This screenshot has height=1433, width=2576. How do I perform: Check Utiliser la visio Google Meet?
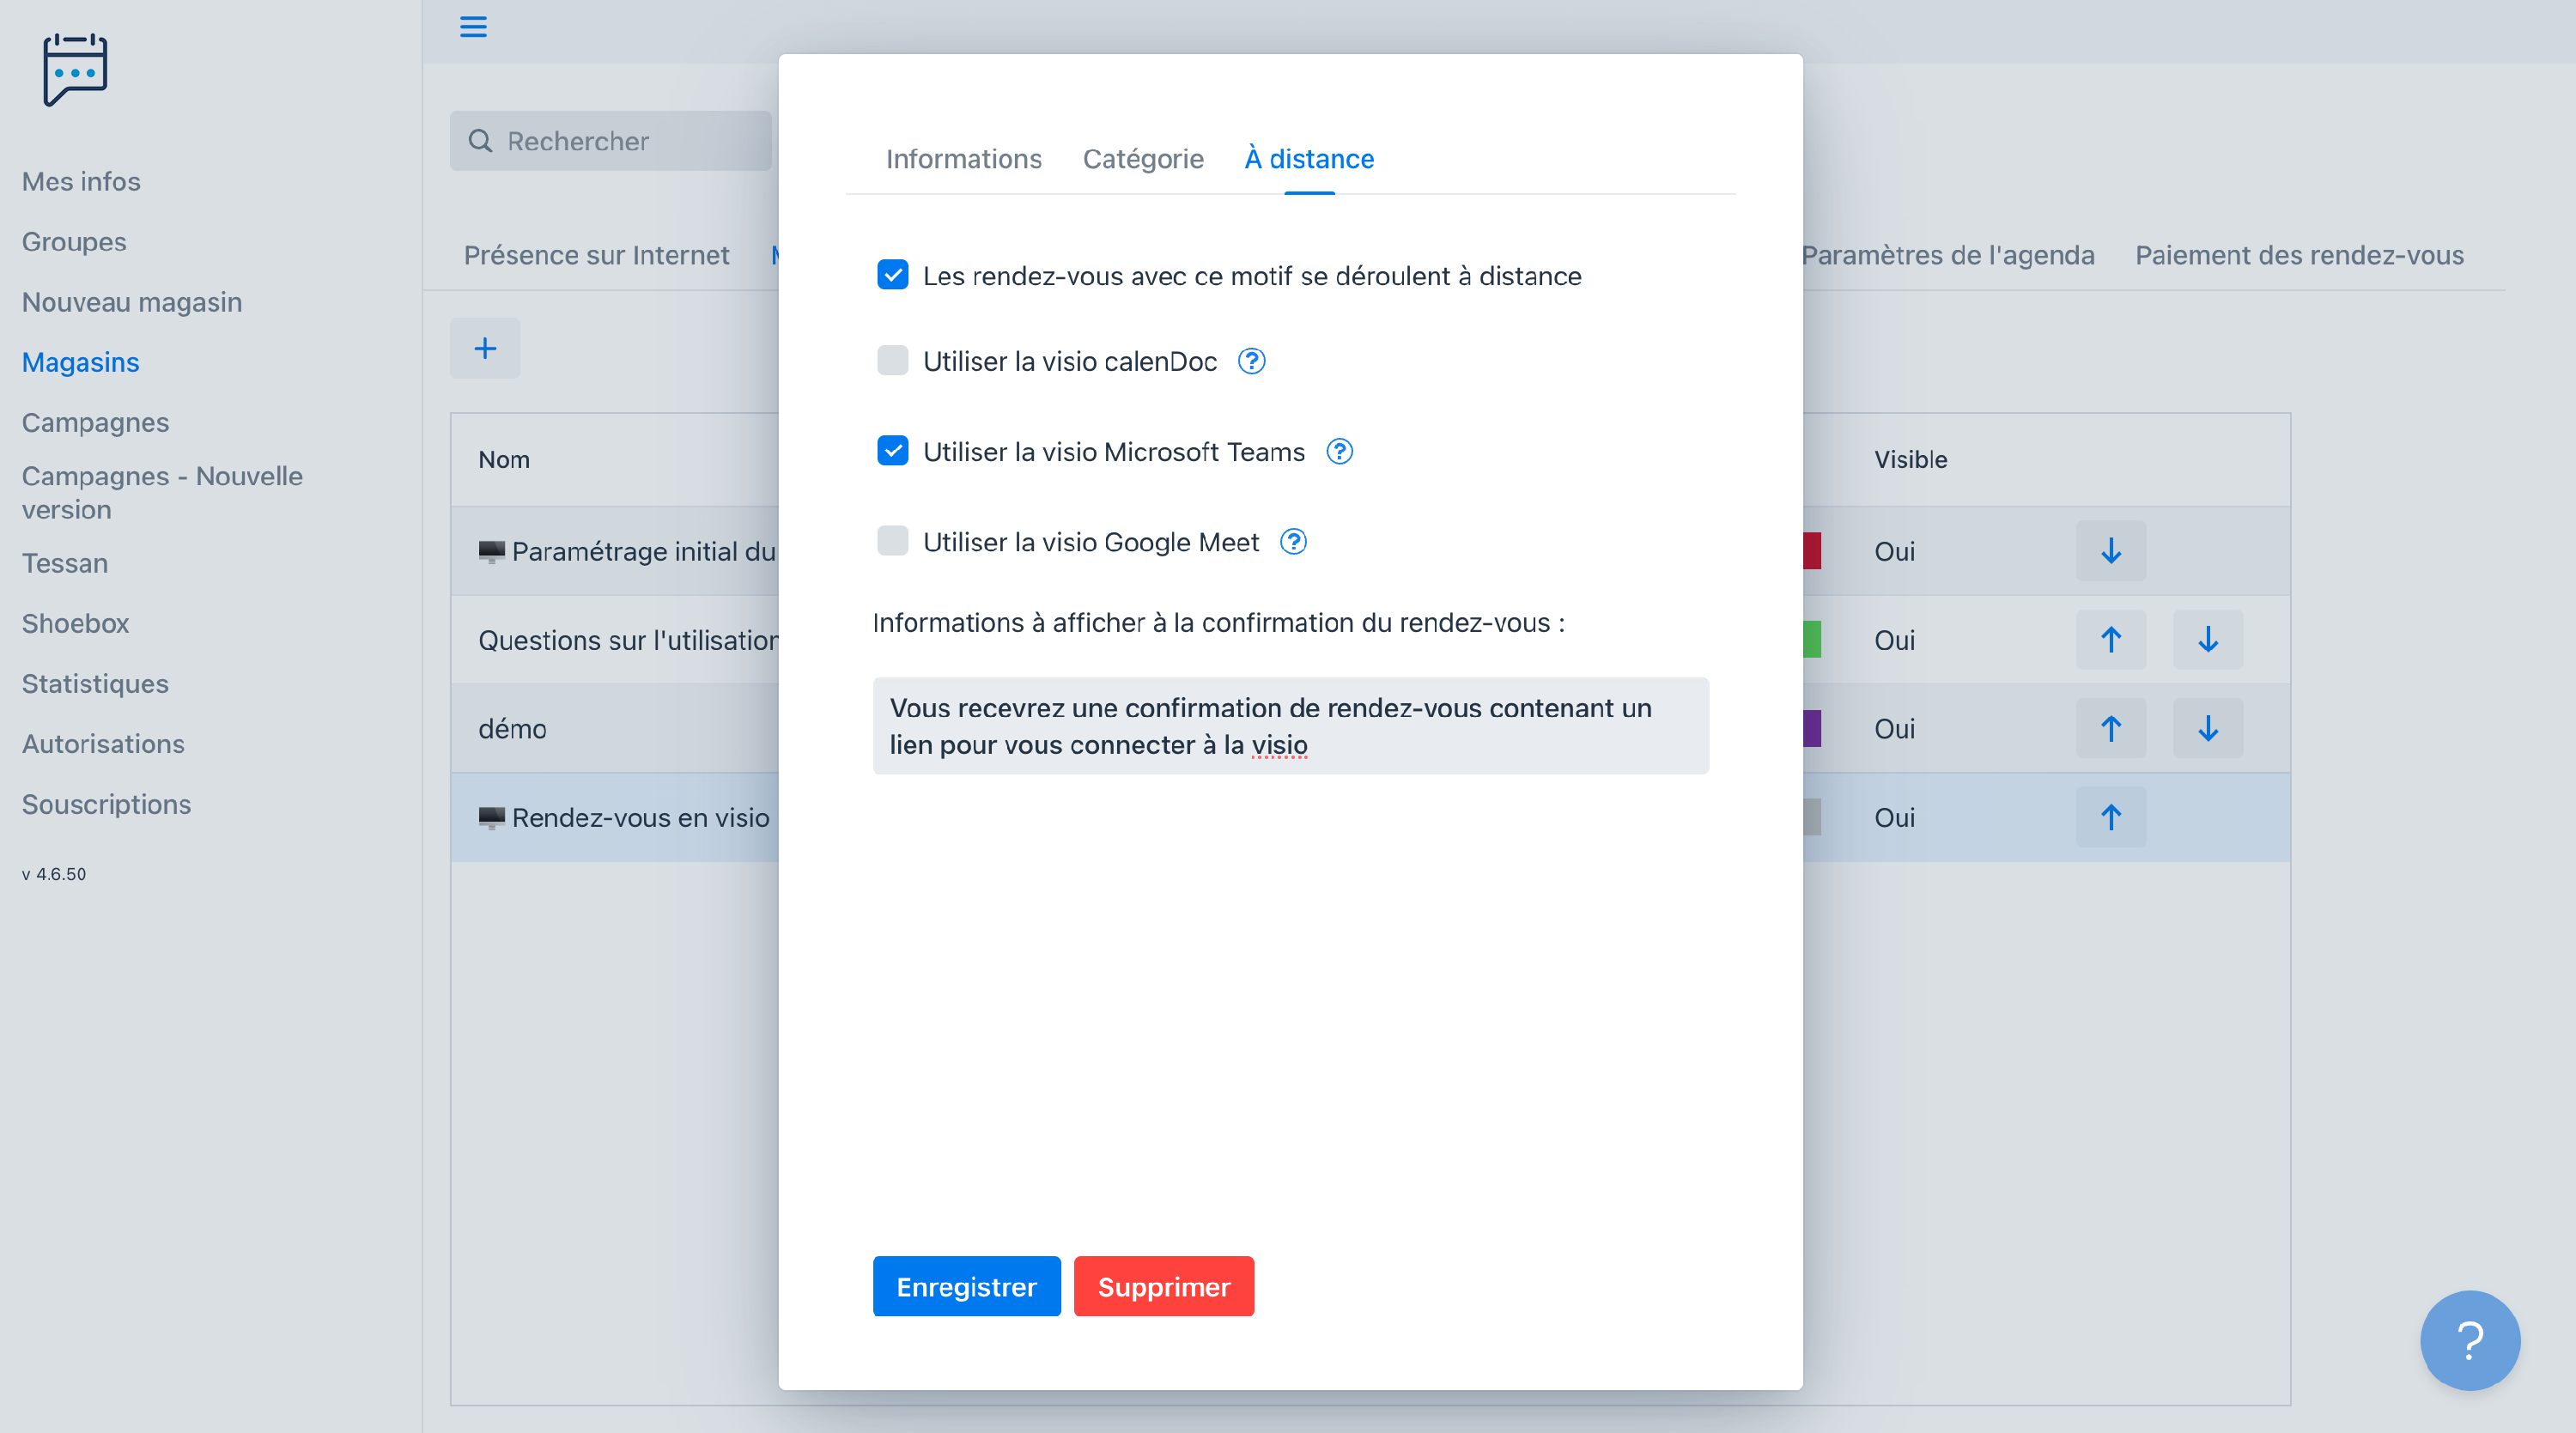(892, 541)
